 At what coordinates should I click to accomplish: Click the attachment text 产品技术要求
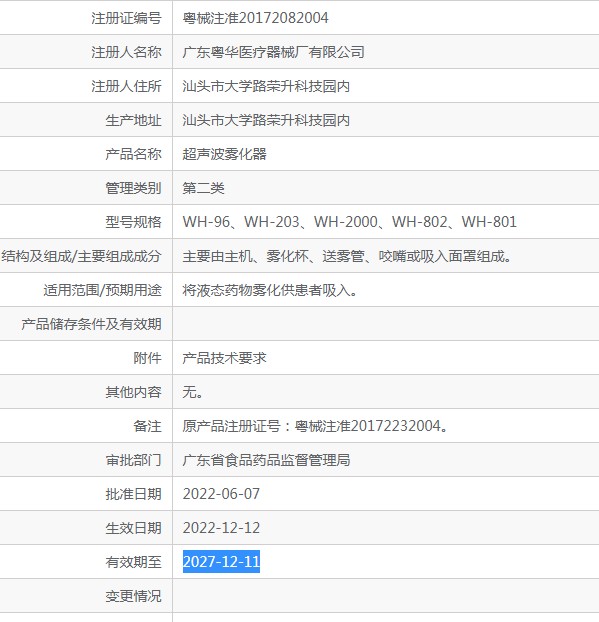pyautogui.click(x=225, y=358)
